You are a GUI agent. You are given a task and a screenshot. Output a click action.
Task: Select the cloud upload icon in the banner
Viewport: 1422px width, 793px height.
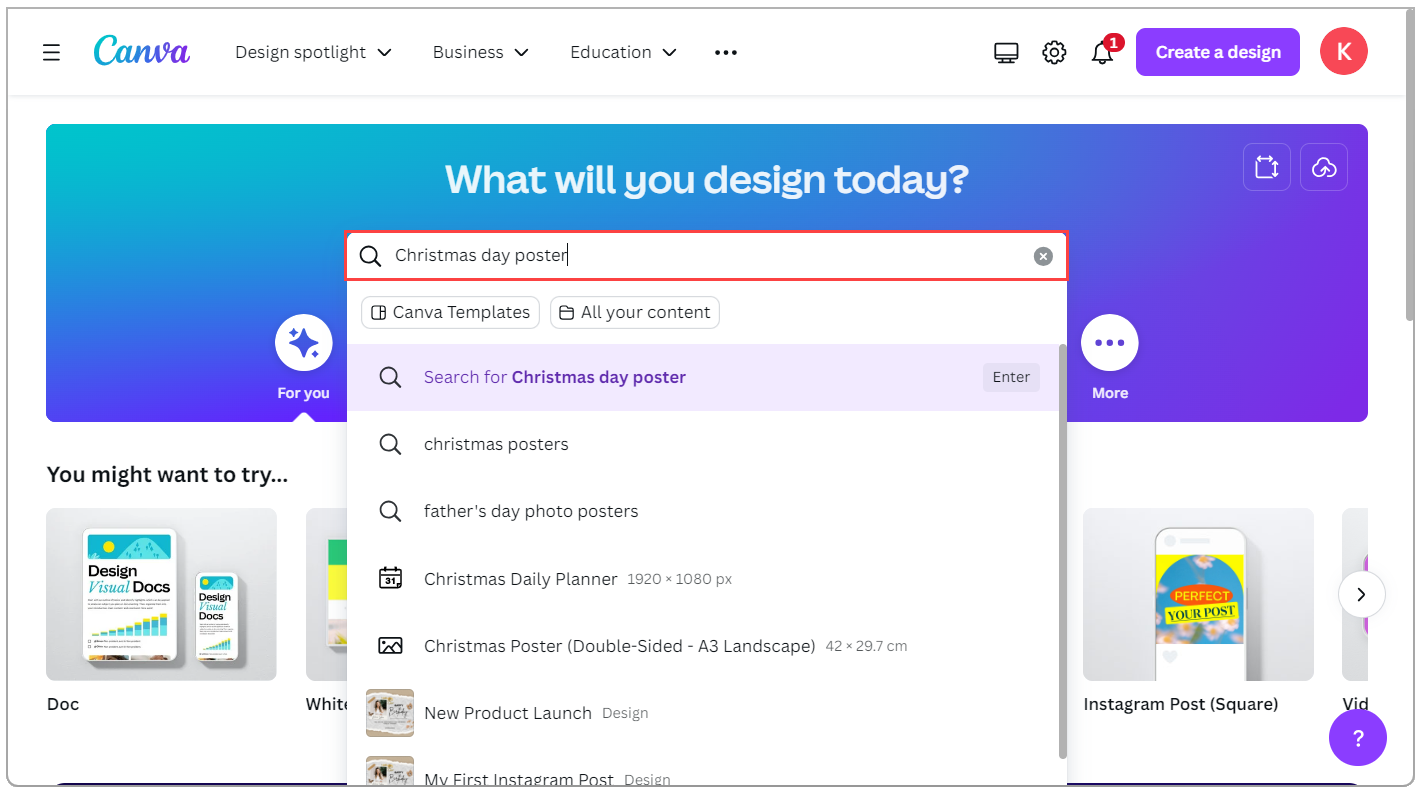[1323, 167]
